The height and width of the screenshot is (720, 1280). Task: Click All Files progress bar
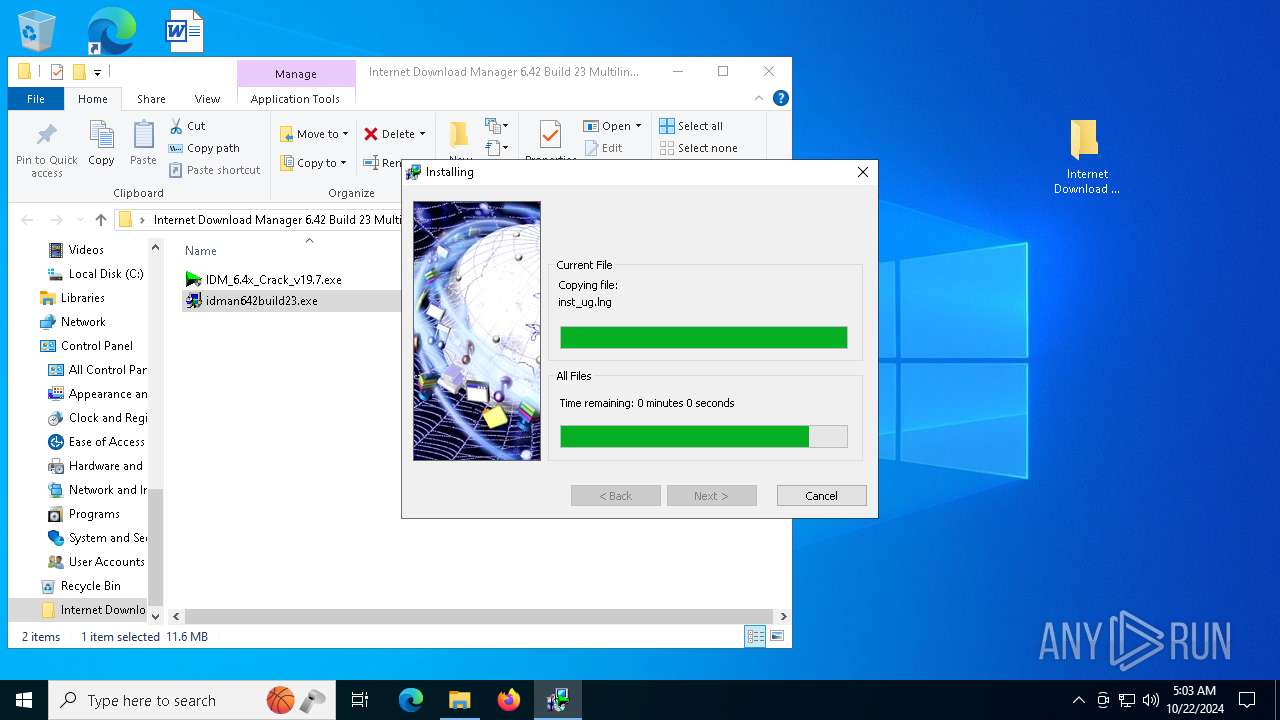coord(703,436)
